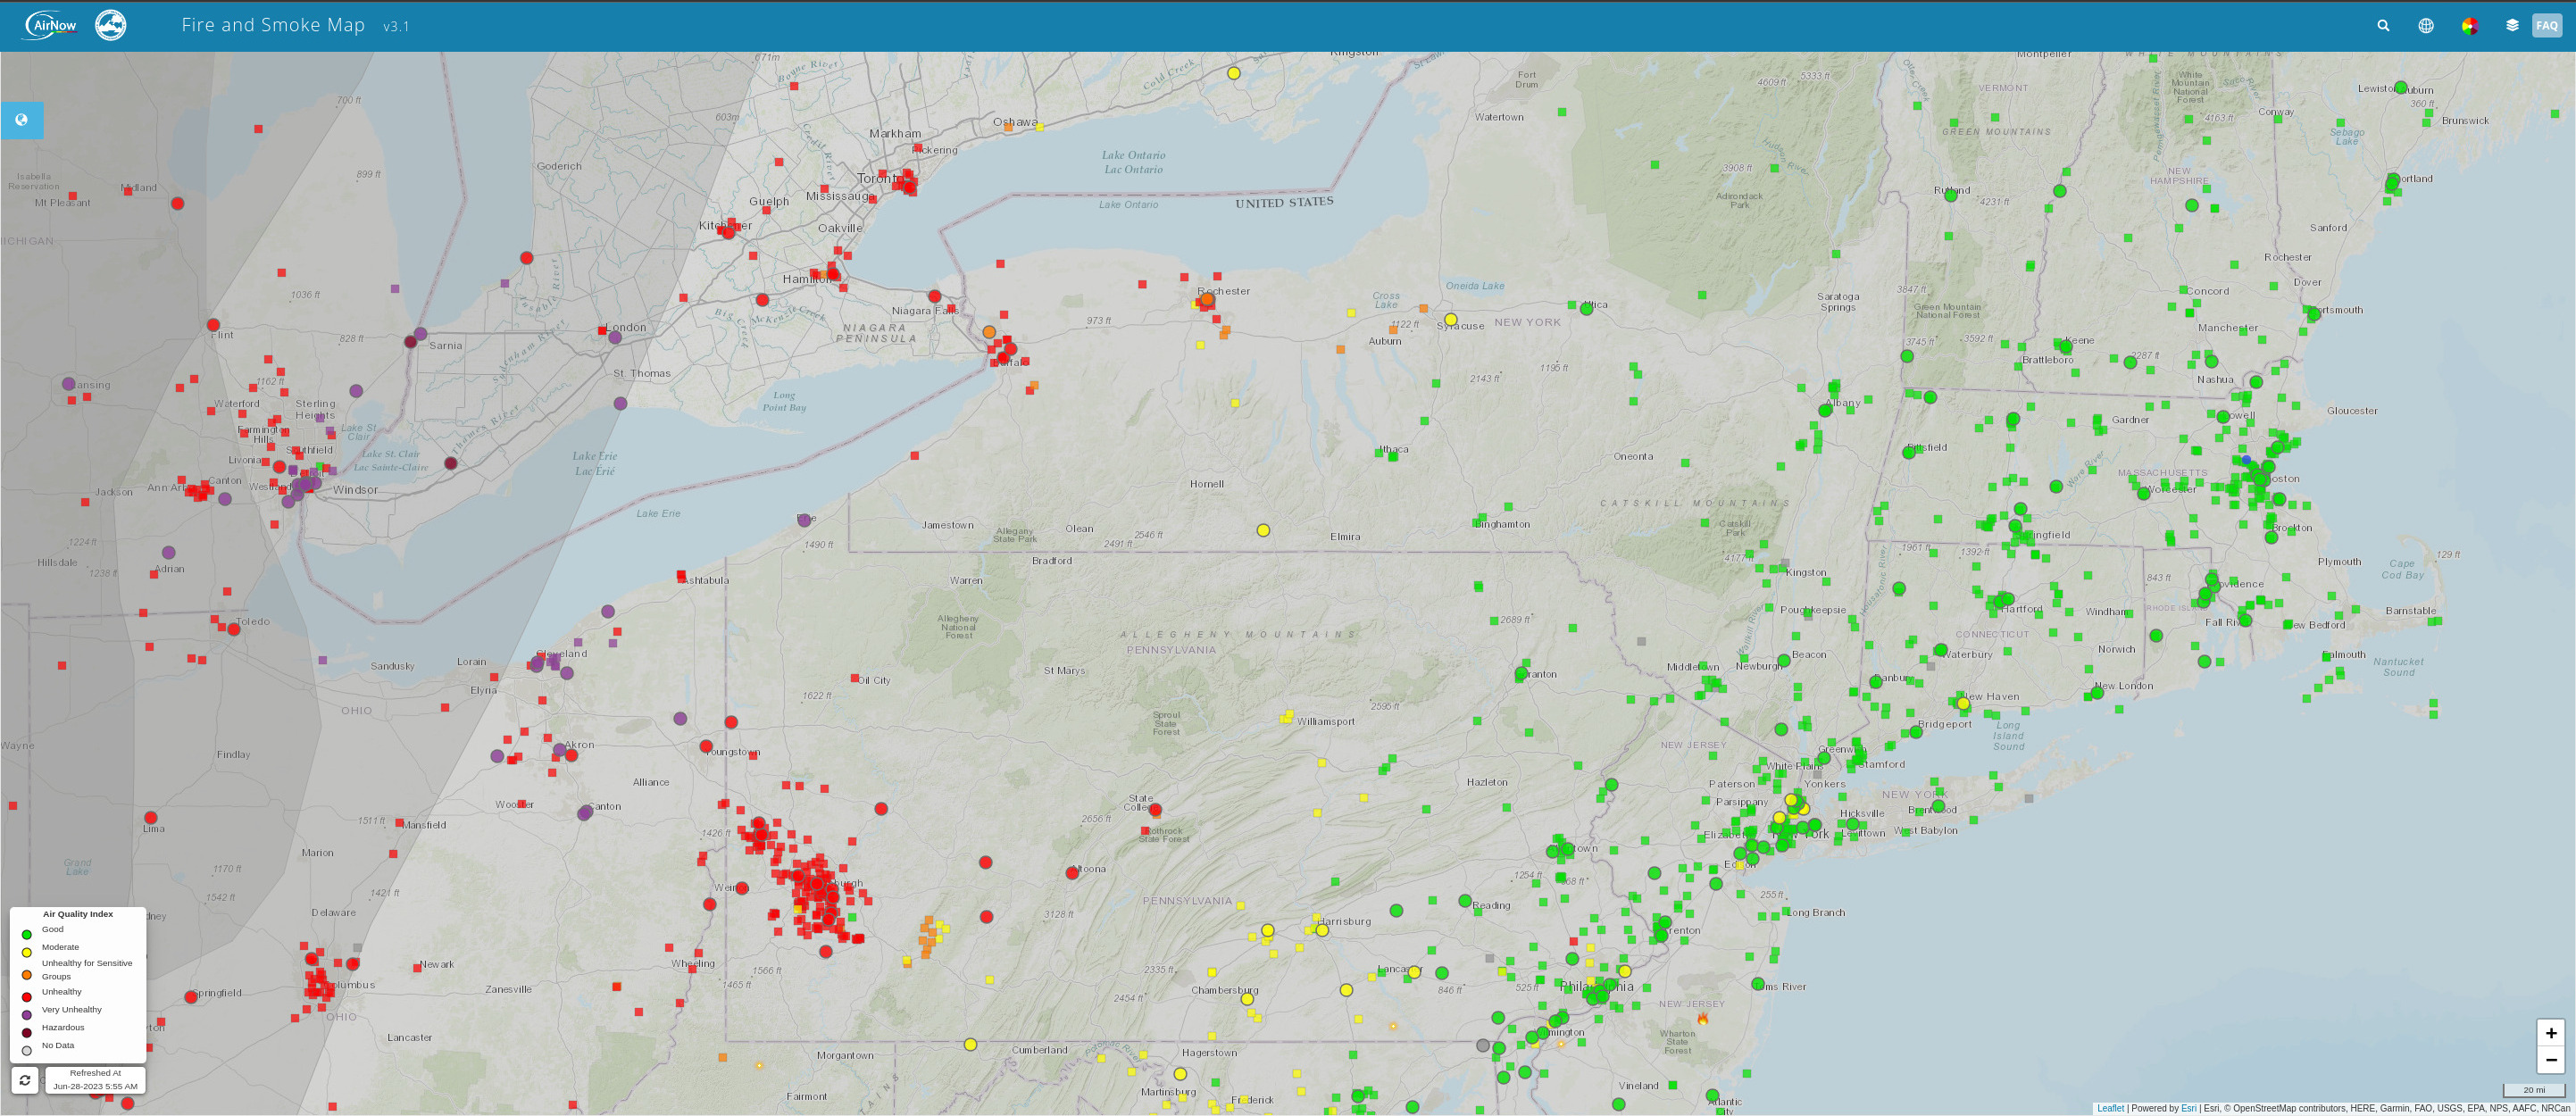Refresh the map data

25,1080
